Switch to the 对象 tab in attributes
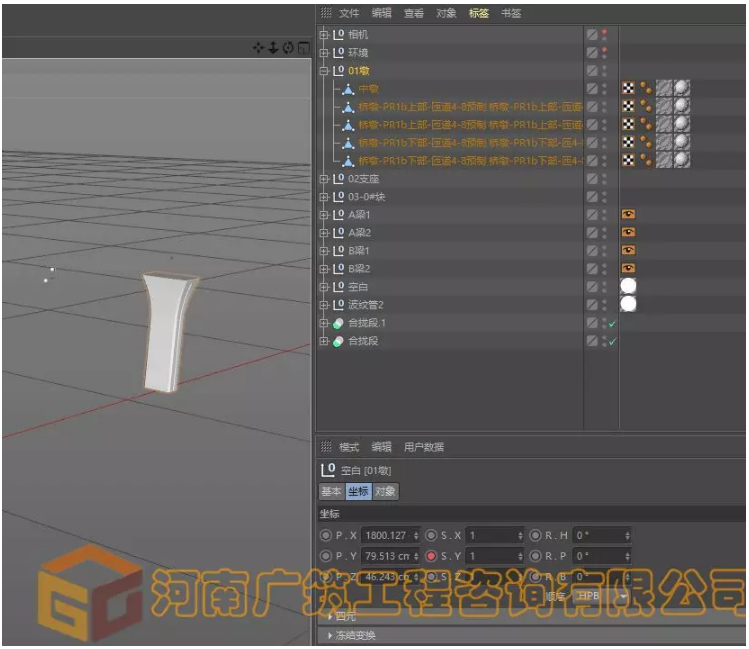 pos(385,491)
